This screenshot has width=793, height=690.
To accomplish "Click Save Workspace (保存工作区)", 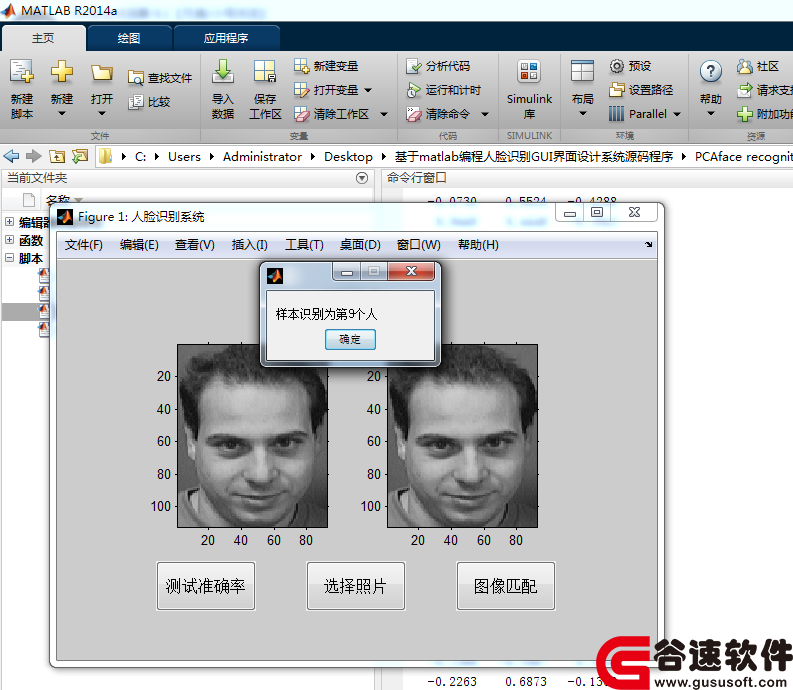I will [265, 89].
